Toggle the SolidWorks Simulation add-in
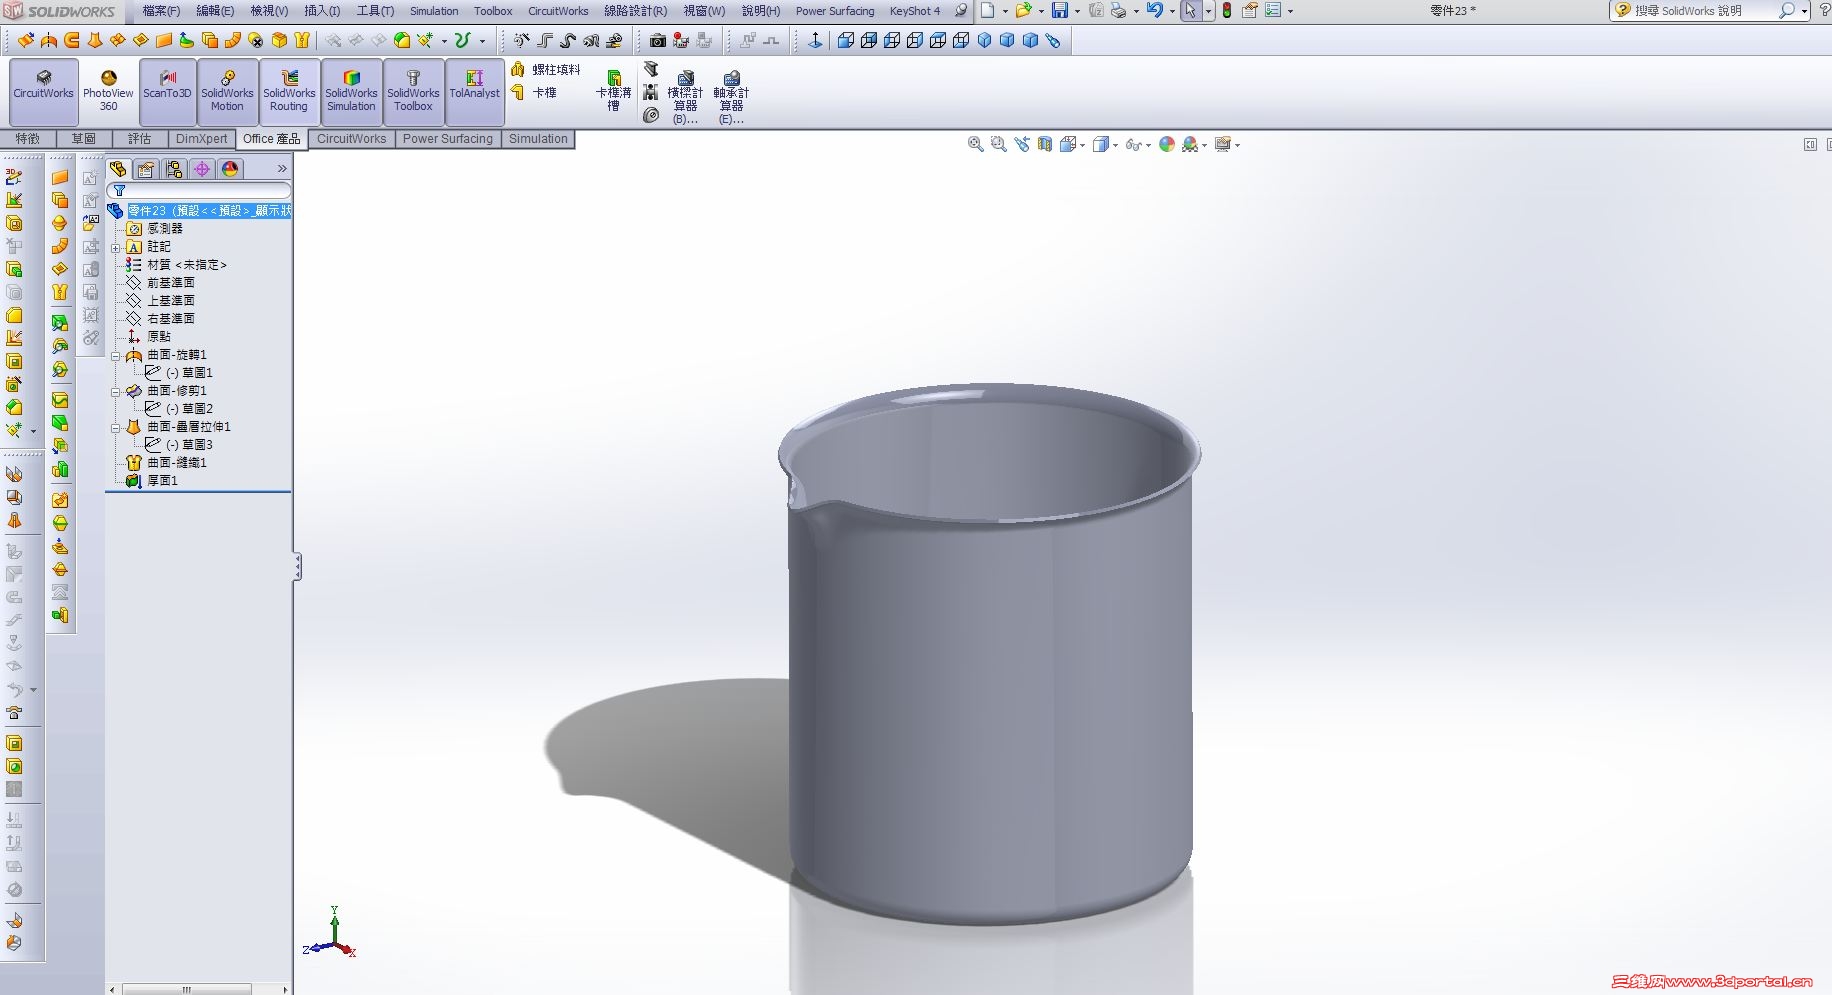 (351, 91)
